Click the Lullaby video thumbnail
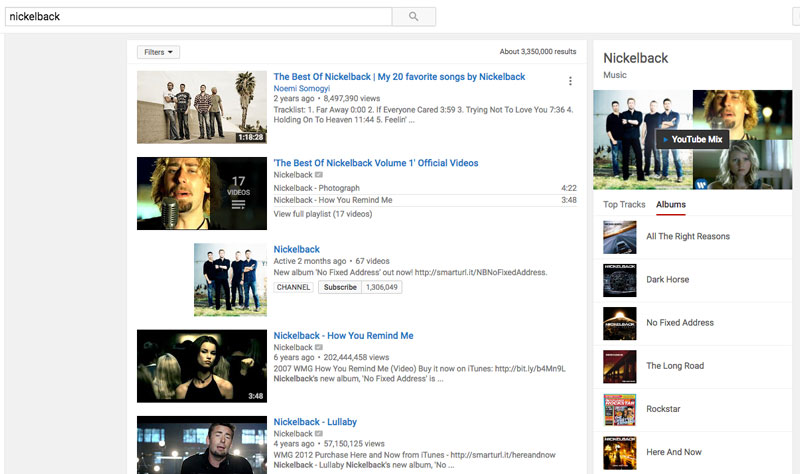800x474 pixels. [x=202, y=445]
